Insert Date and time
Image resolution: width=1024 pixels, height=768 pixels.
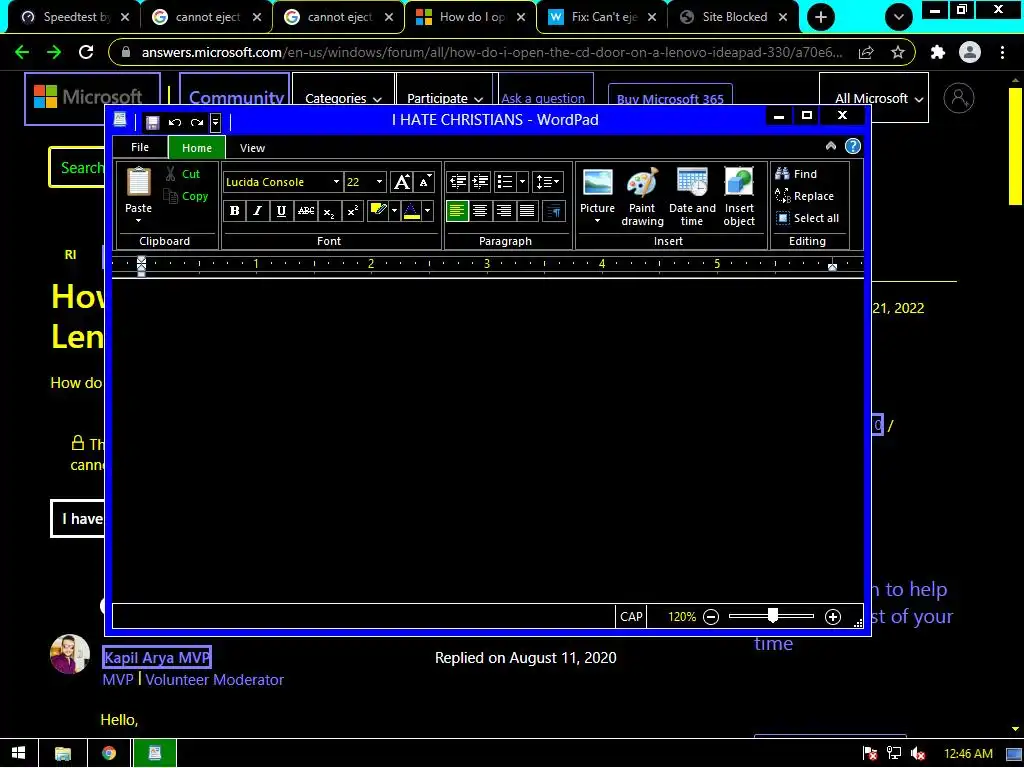click(692, 196)
